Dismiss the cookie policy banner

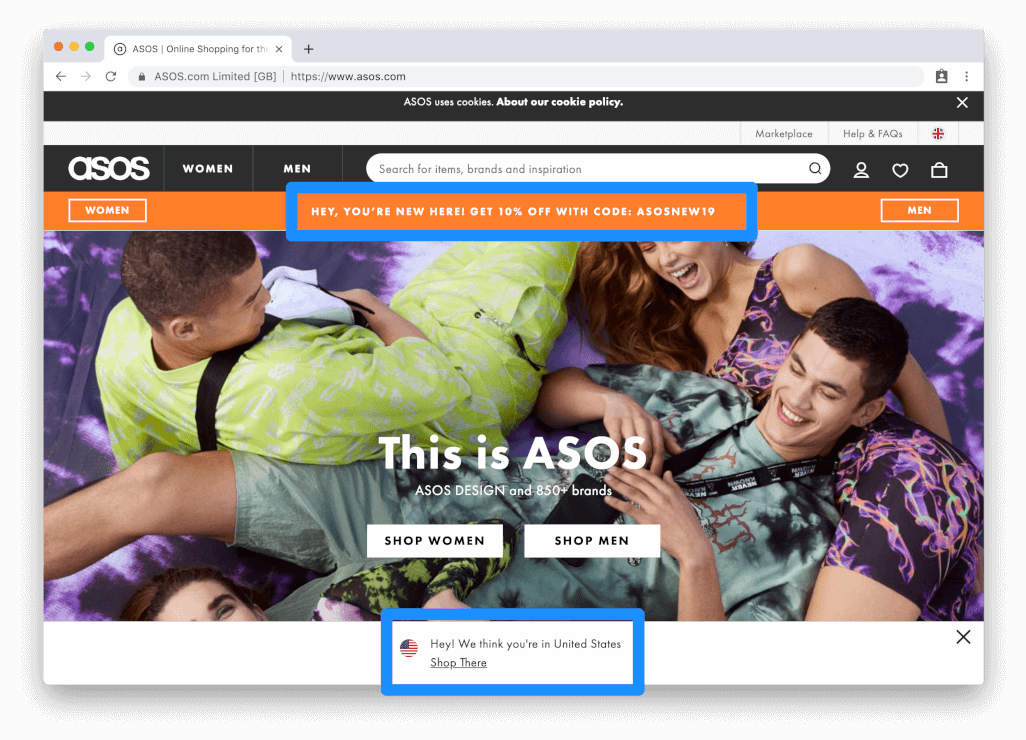[x=962, y=103]
